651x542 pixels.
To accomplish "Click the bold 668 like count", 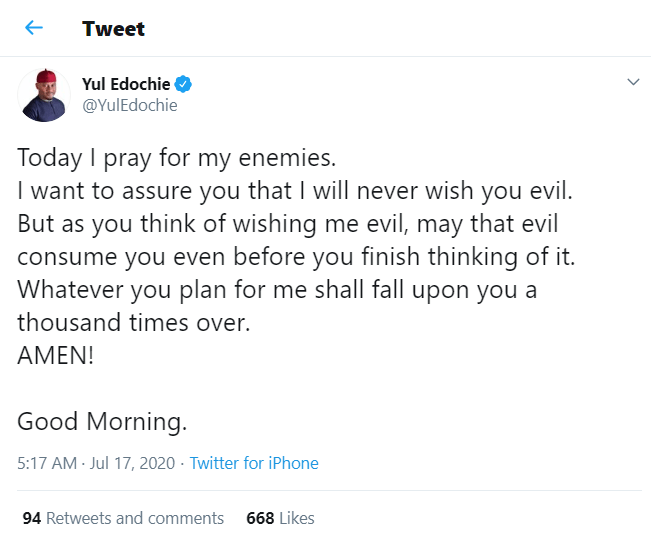I will coord(260,518).
